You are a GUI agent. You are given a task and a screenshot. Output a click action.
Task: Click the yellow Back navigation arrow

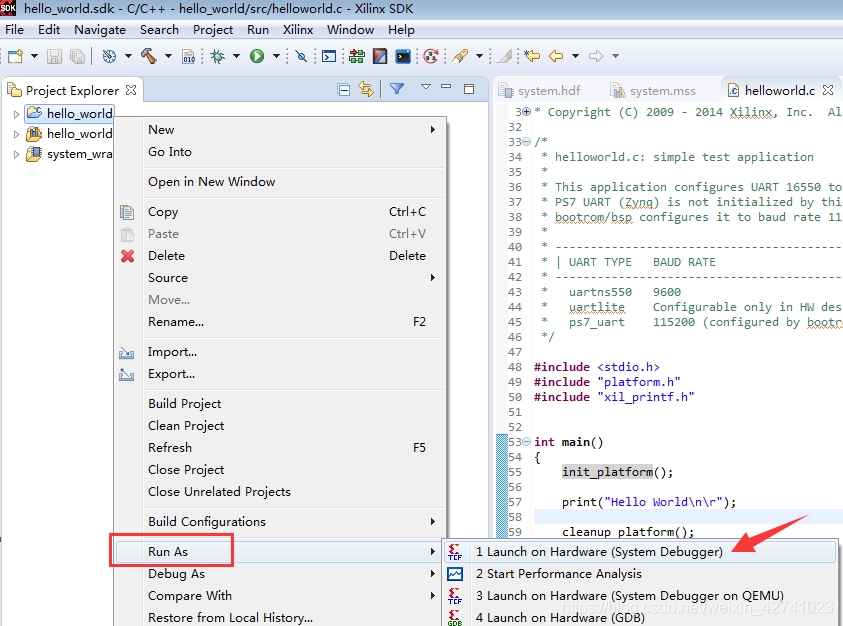pyautogui.click(x=556, y=56)
